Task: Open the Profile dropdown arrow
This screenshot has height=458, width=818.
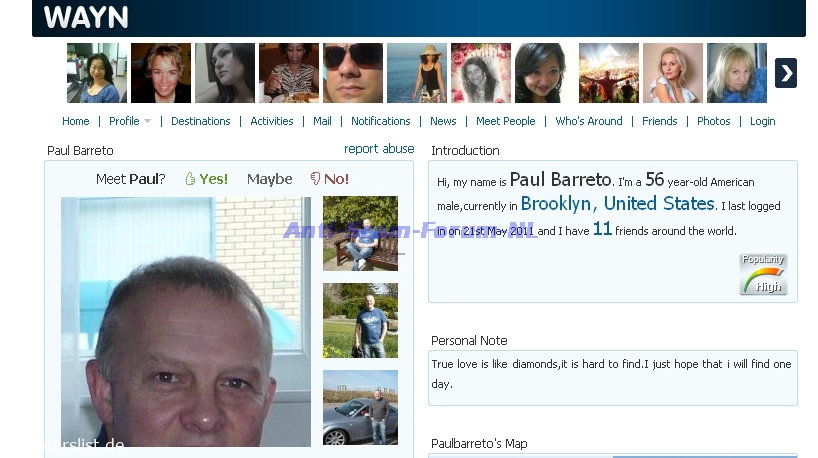Action: pyautogui.click(x=147, y=121)
